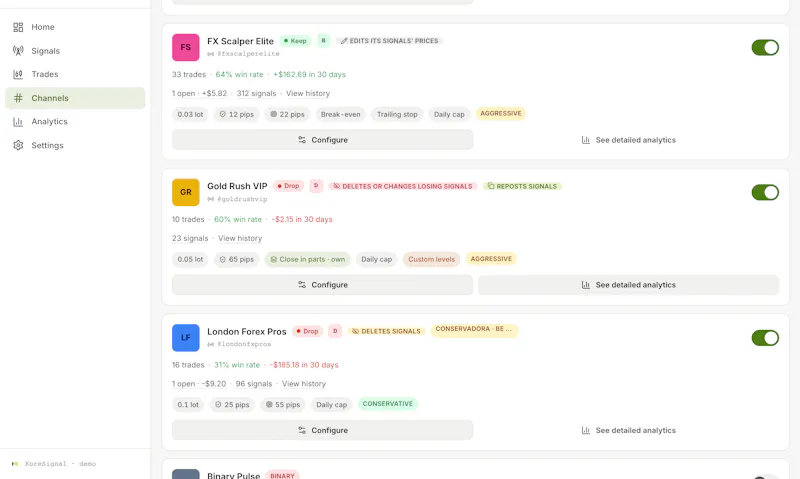See detailed analytics for Gold Rush VIP
Screen dimensions: 800x479
629,285
